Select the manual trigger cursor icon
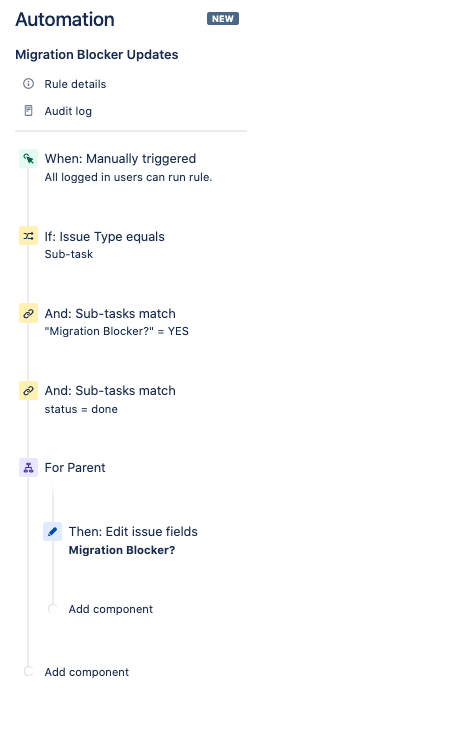Image resolution: width=472 pixels, height=739 pixels. (28, 158)
